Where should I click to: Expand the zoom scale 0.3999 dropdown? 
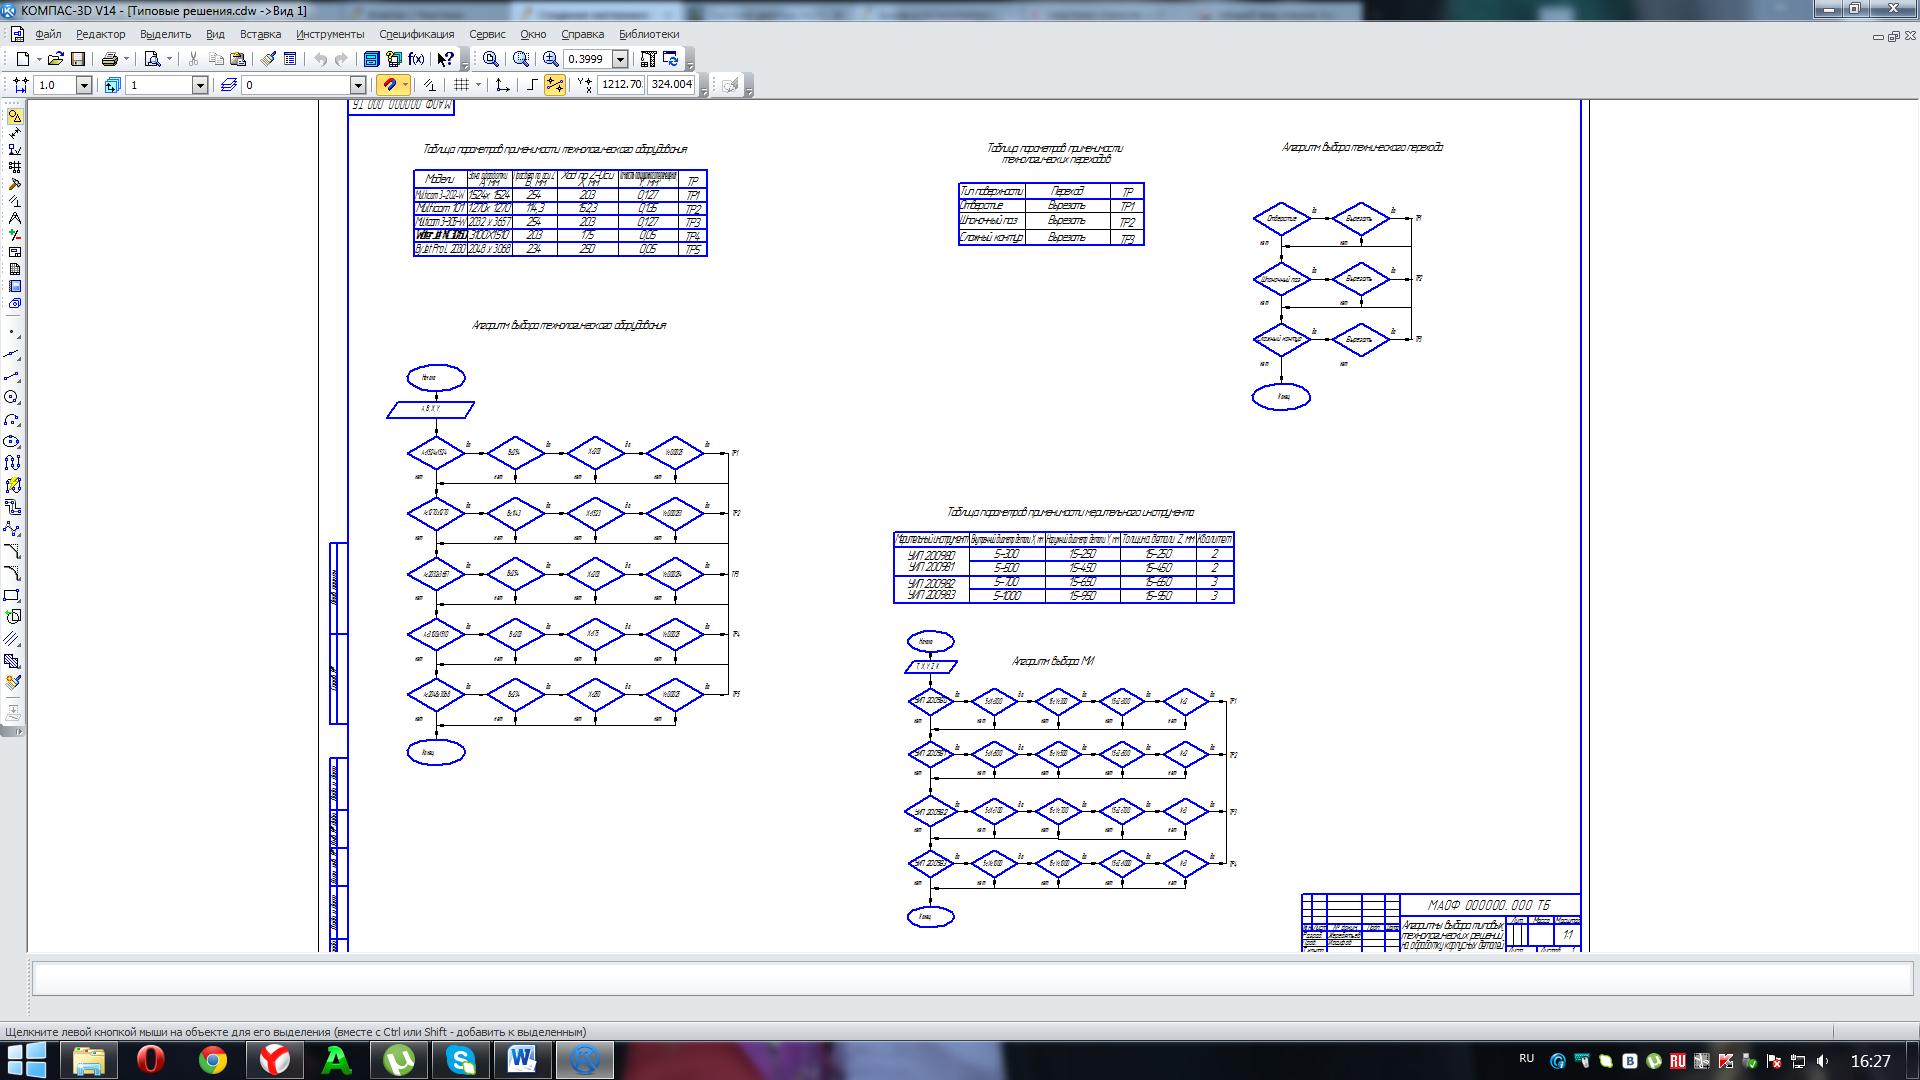point(620,59)
